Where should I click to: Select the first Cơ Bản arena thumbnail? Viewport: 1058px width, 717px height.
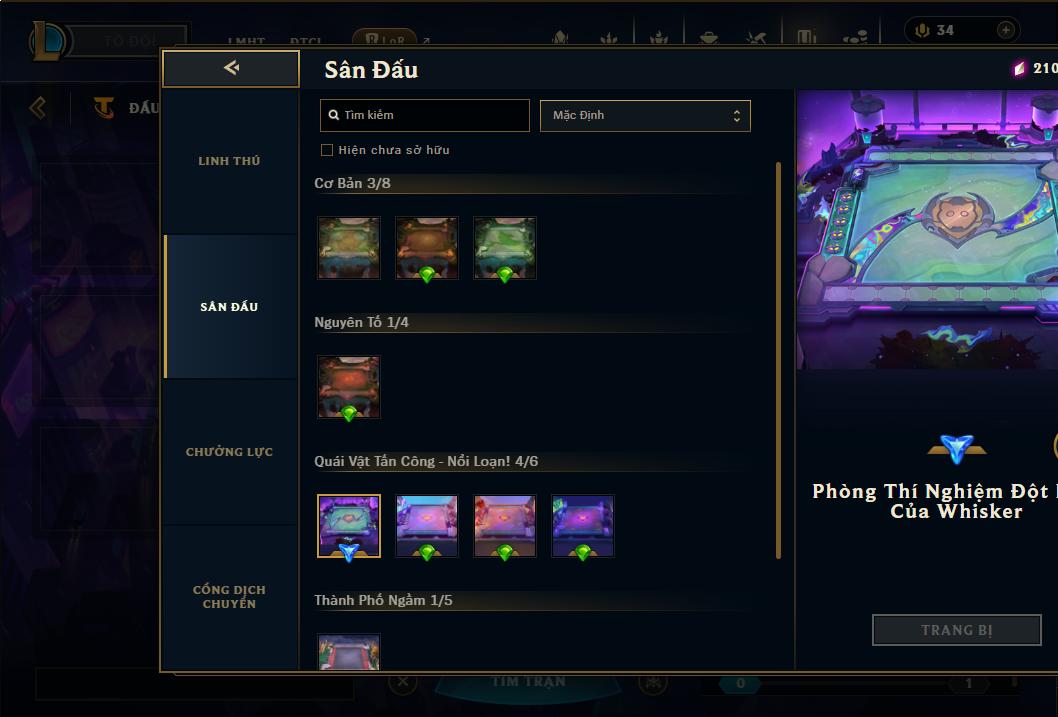[x=349, y=248]
